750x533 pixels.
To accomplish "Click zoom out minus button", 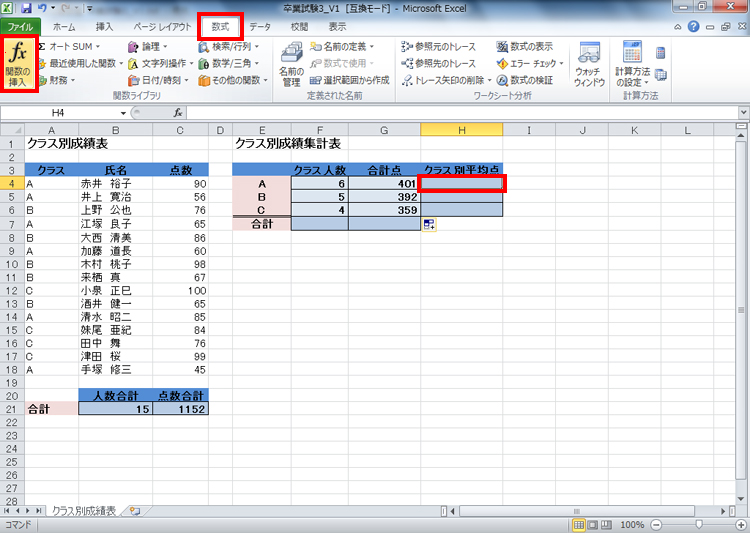I will point(656,525).
